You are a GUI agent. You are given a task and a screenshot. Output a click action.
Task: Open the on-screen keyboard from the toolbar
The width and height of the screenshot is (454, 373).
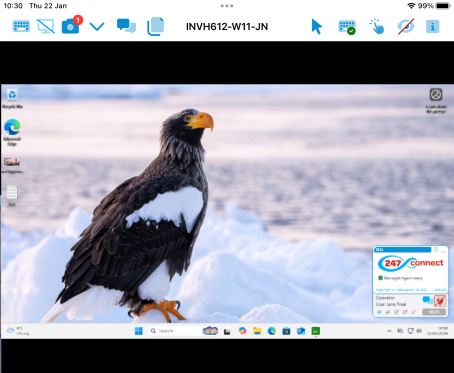coord(21,26)
